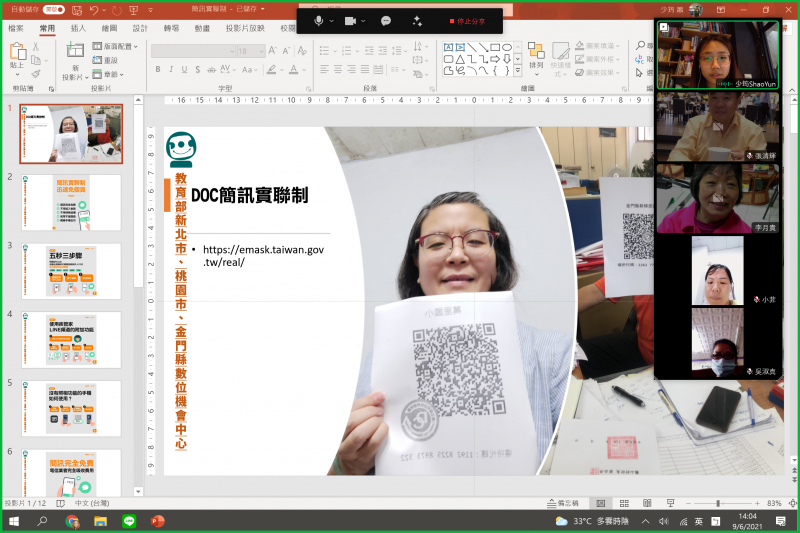Image resolution: width=800 pixels, height=533 pixels.
Task: Open the Insert (插入) ribbon tab
Action: [78, 29]
